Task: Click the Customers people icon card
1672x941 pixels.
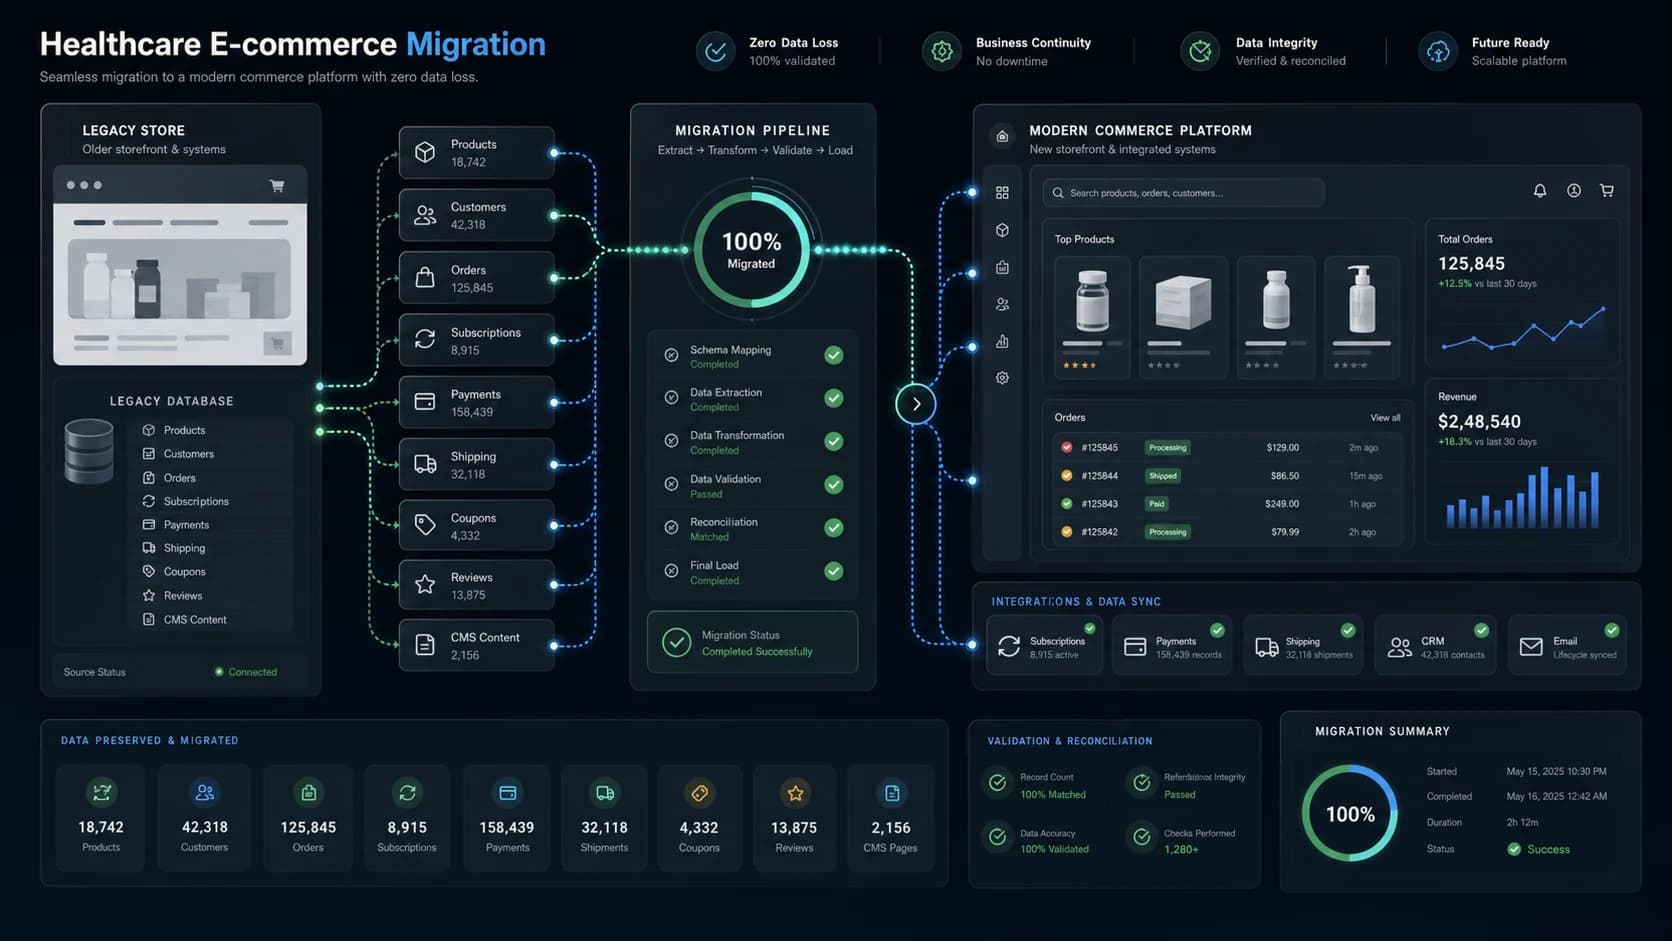Action: (476, 215)
